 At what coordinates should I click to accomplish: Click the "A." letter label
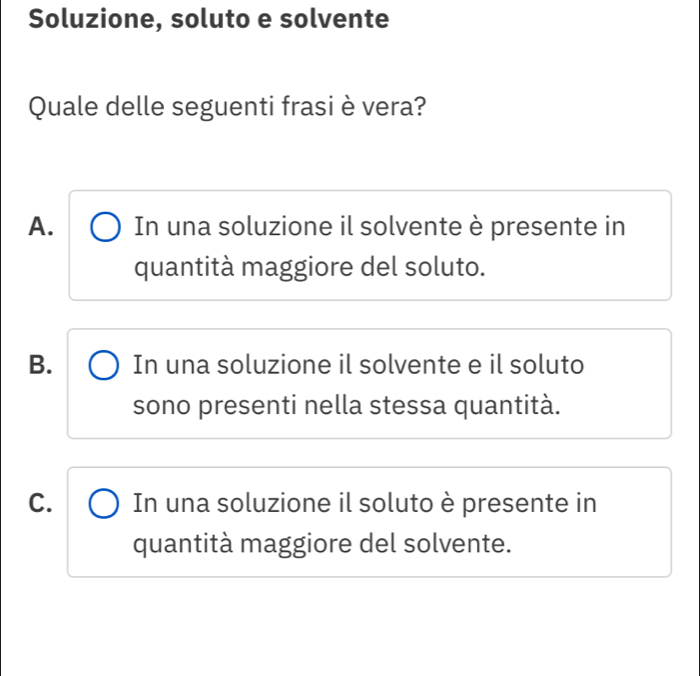pos(42,227)
